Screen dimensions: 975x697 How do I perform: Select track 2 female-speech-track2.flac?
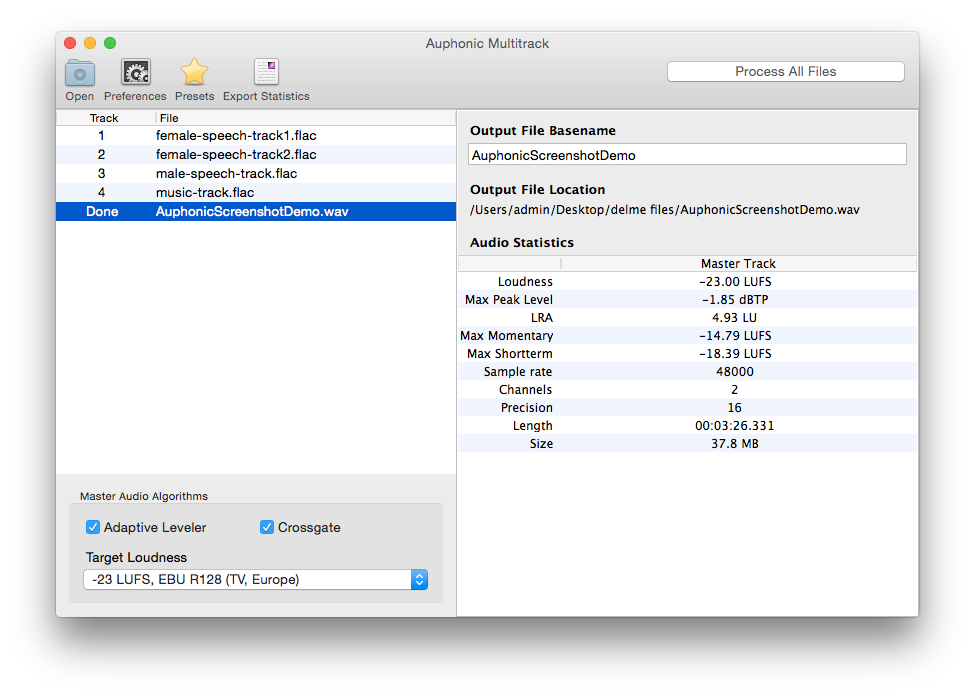pos(256,154)
